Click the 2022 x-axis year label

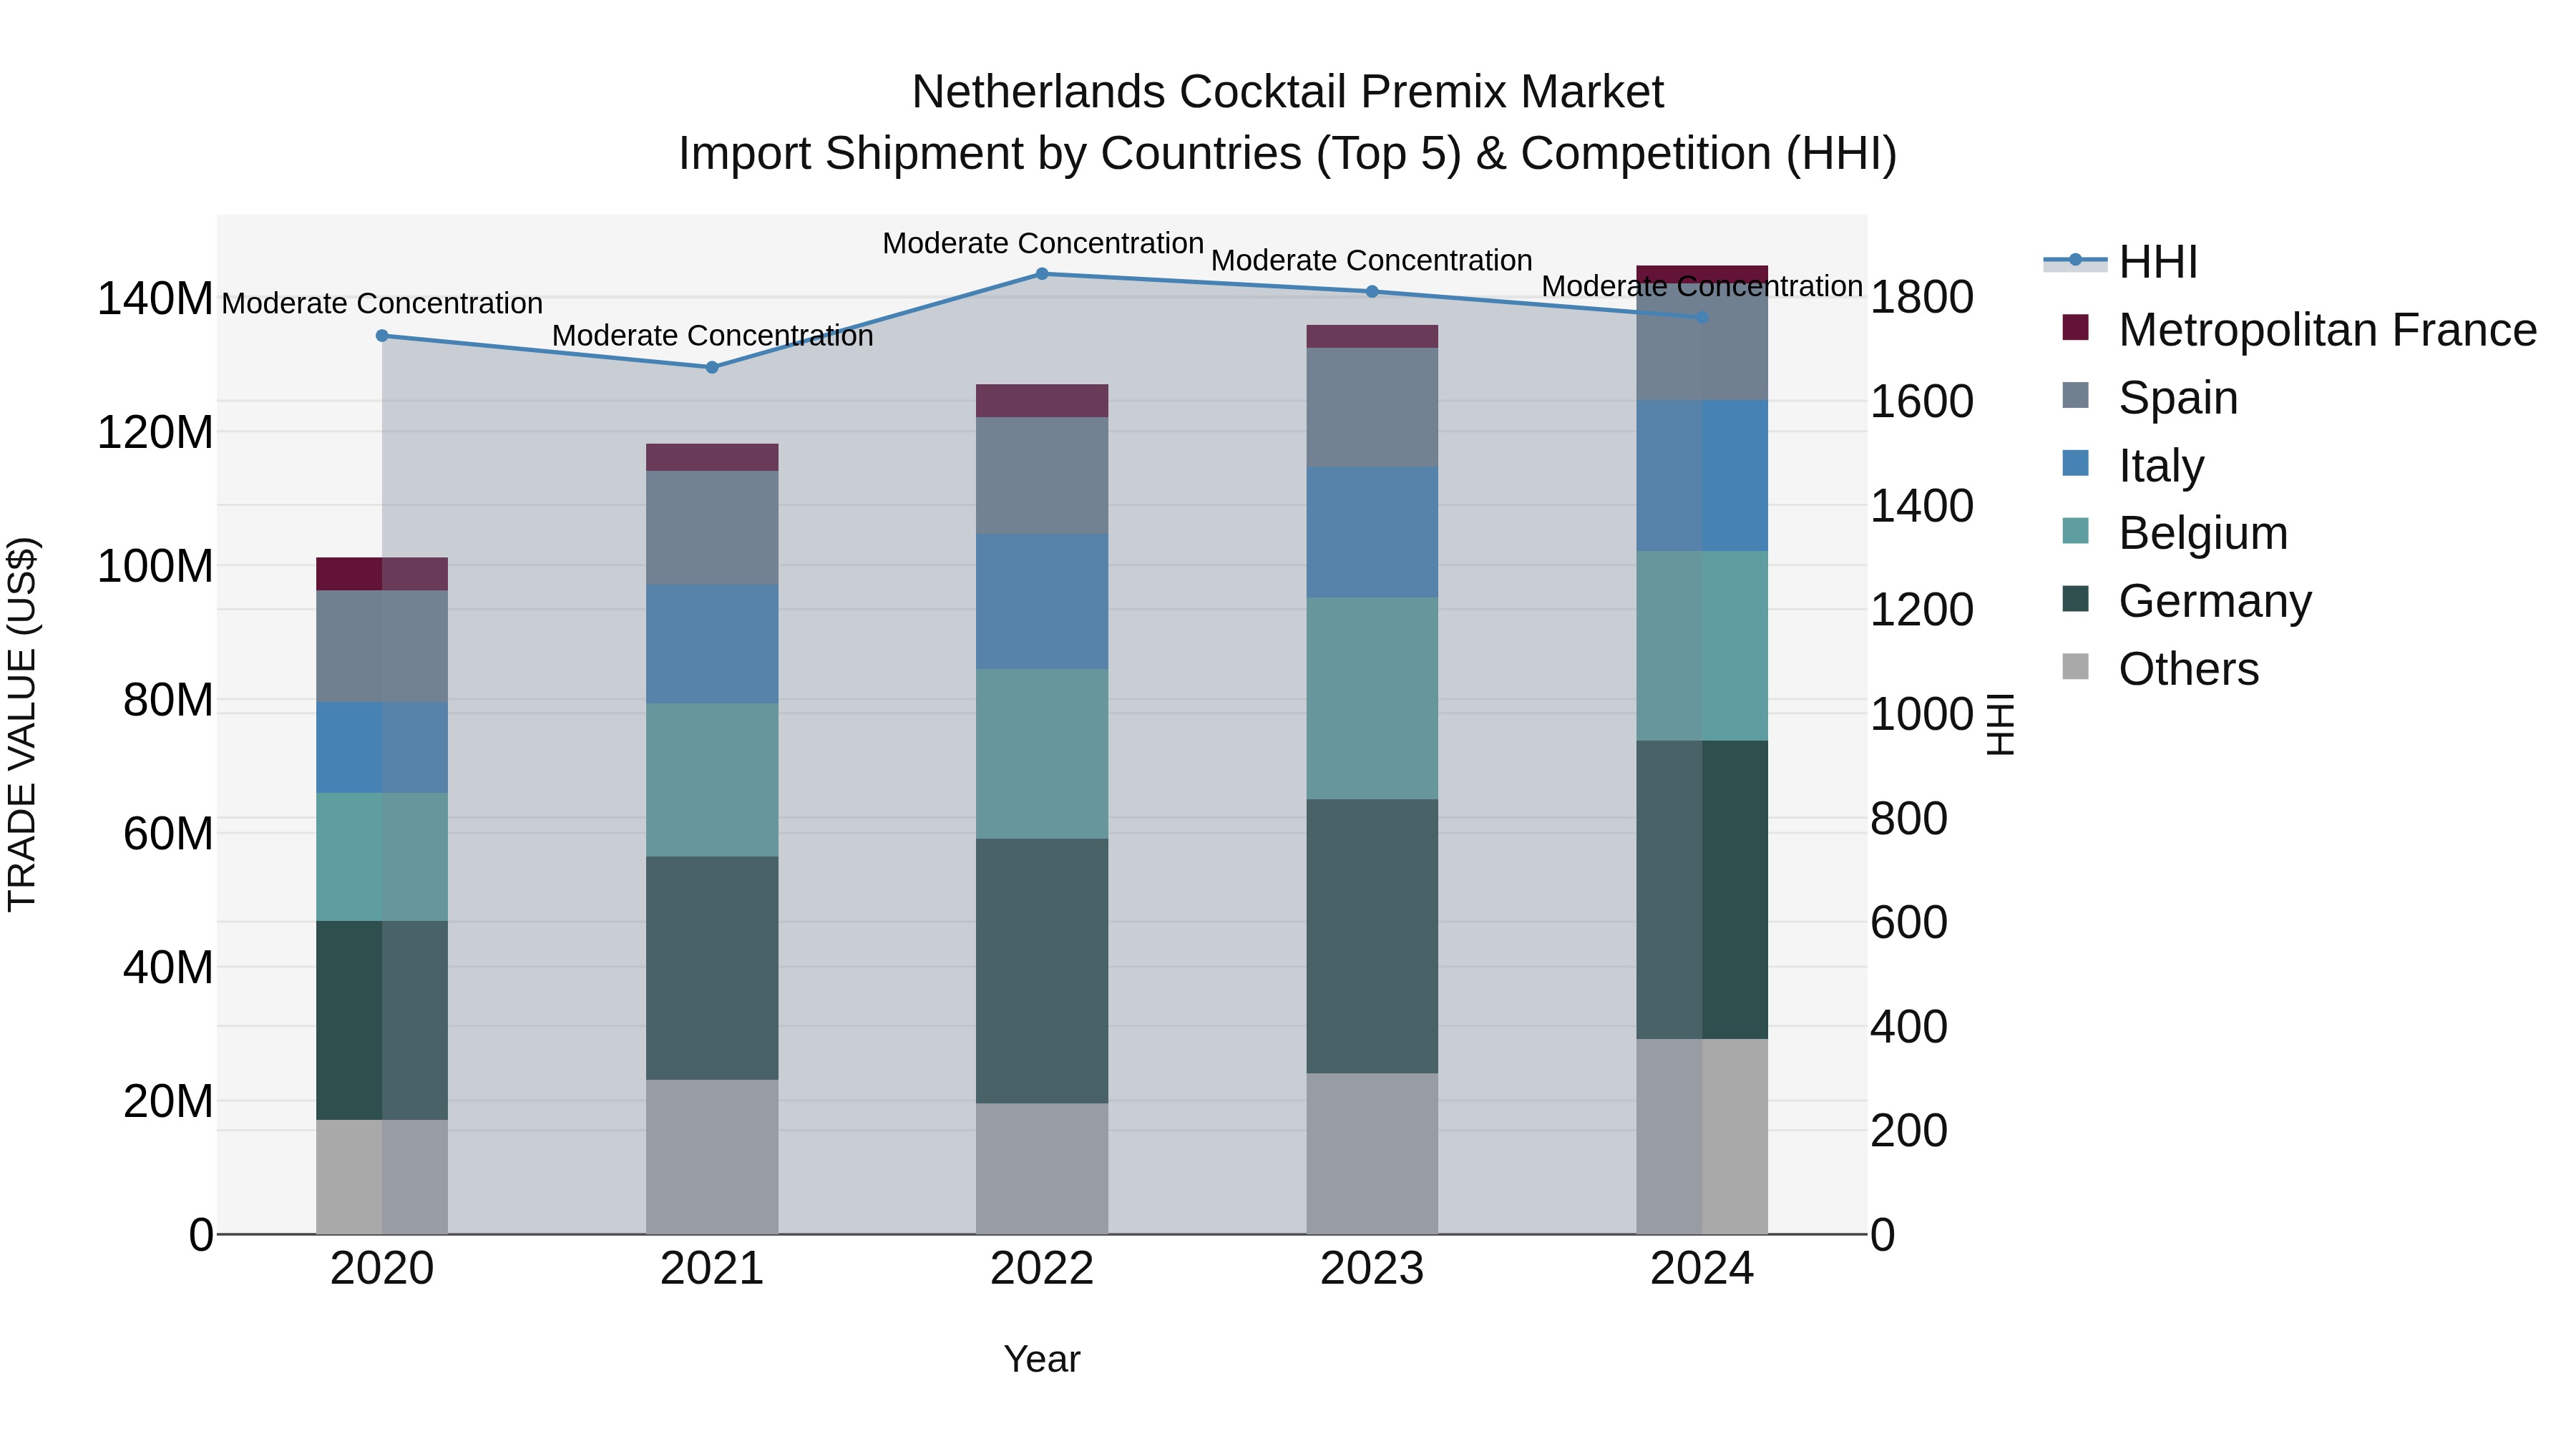(x=1042, y=1269)
